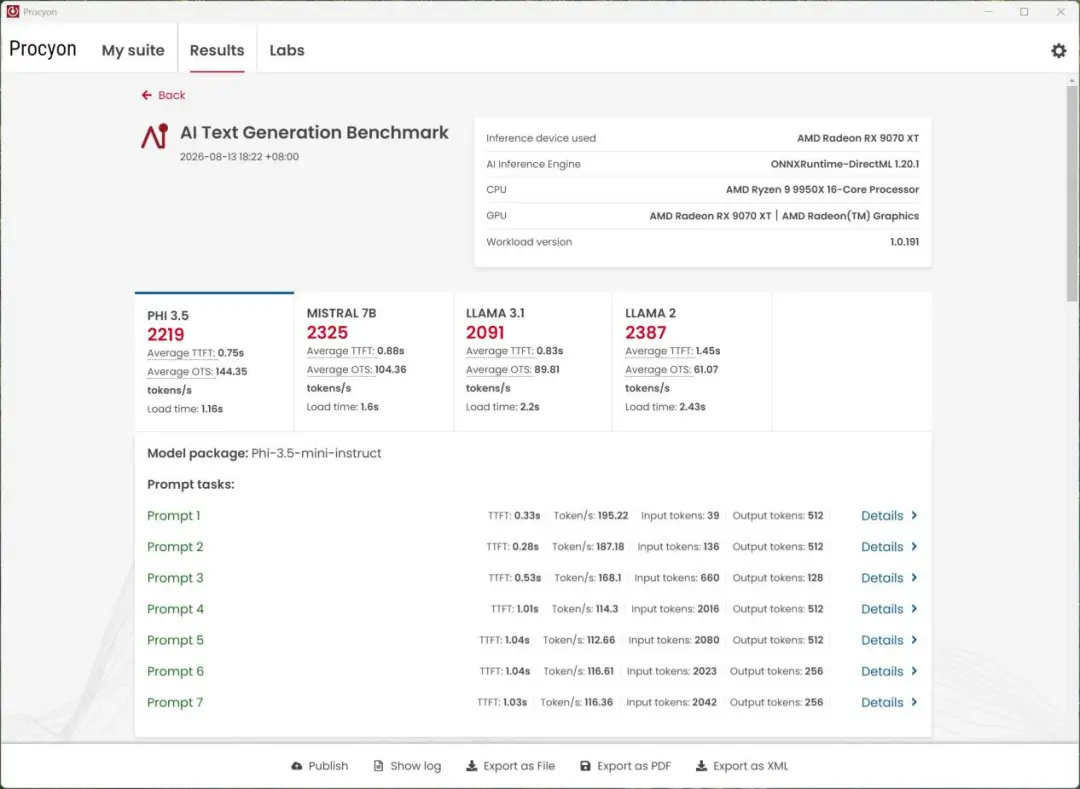1080x789 pixels.
Task: Expand Prompt 7 details chevron
Action: [x=914, y=702]
